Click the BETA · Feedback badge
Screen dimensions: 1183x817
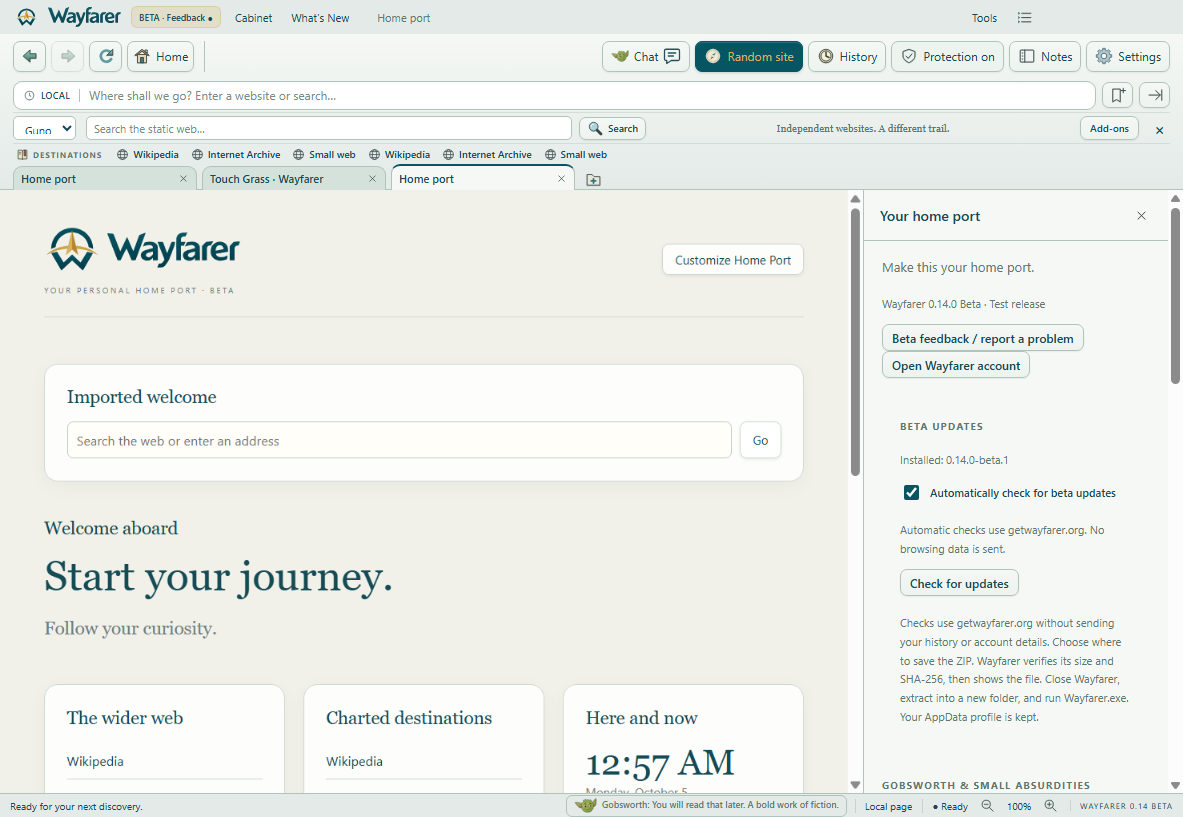coord(176,17)
